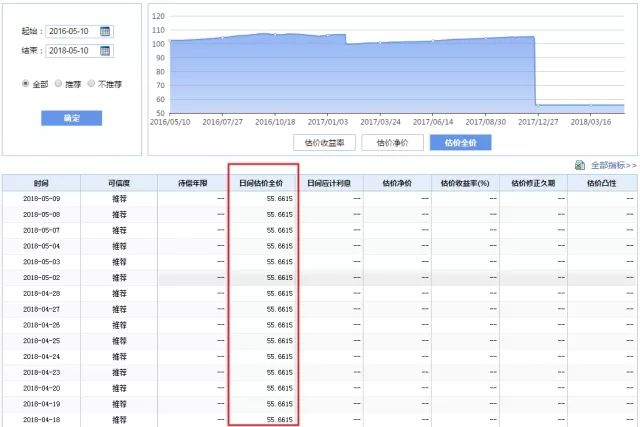Viewport: 640px width, 427px height.
Task: Click chart x-axis label 2016/05/10
Action: pyautogui.click(x=170, y=122)
